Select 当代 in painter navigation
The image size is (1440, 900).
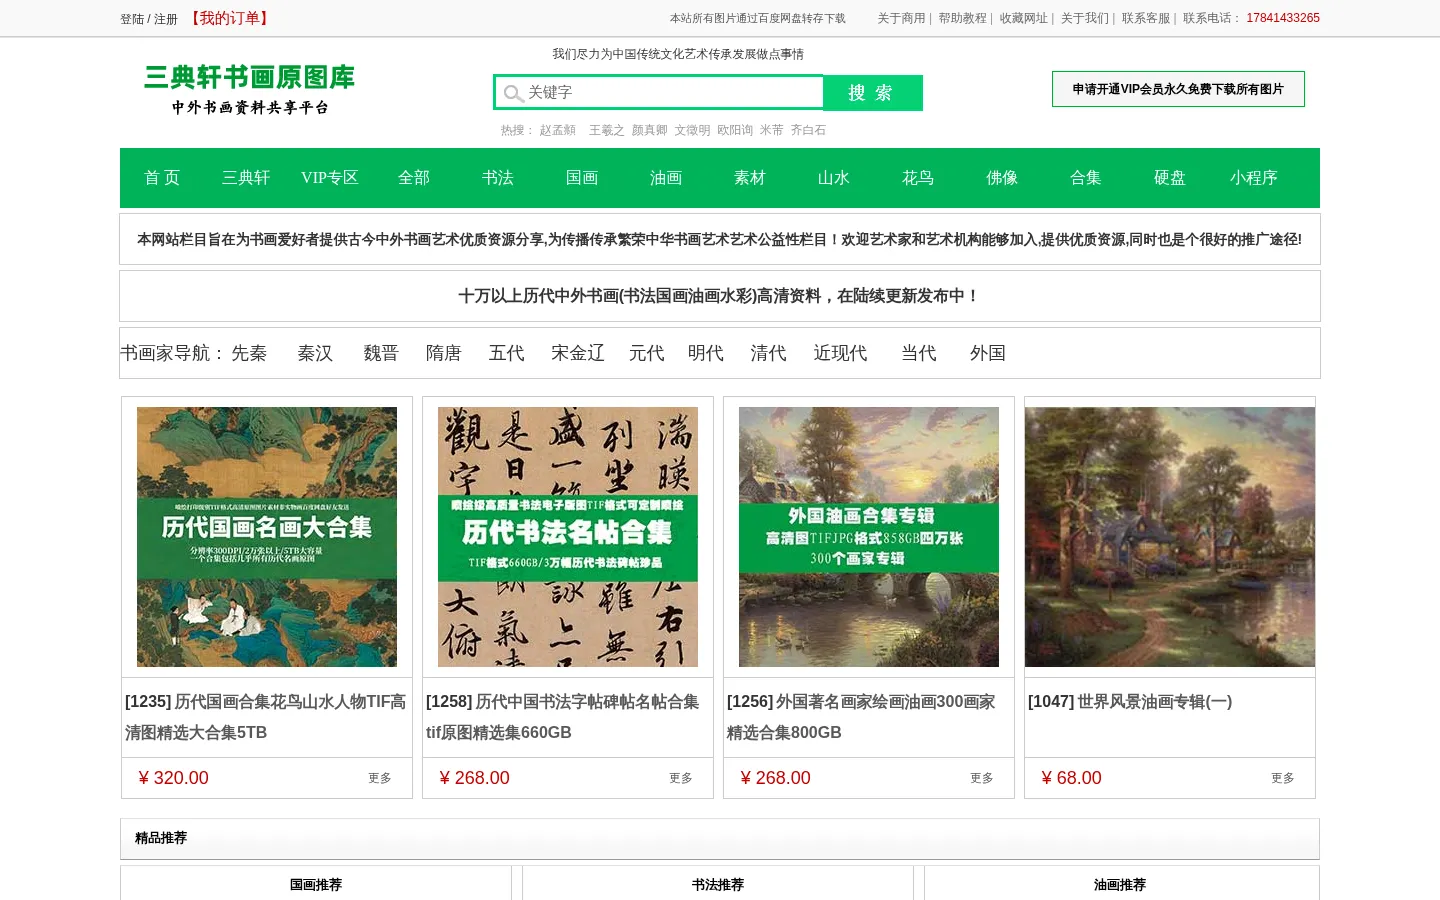tap(919, 353)
